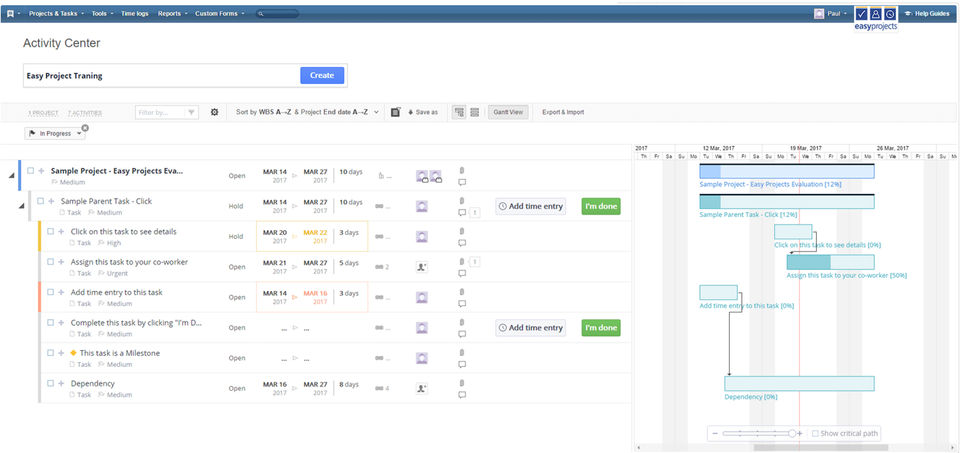This screenshot has height=453, width=960.
Task: Click the attachment paperclip on the Sample Project row
Action: point(462,171)
